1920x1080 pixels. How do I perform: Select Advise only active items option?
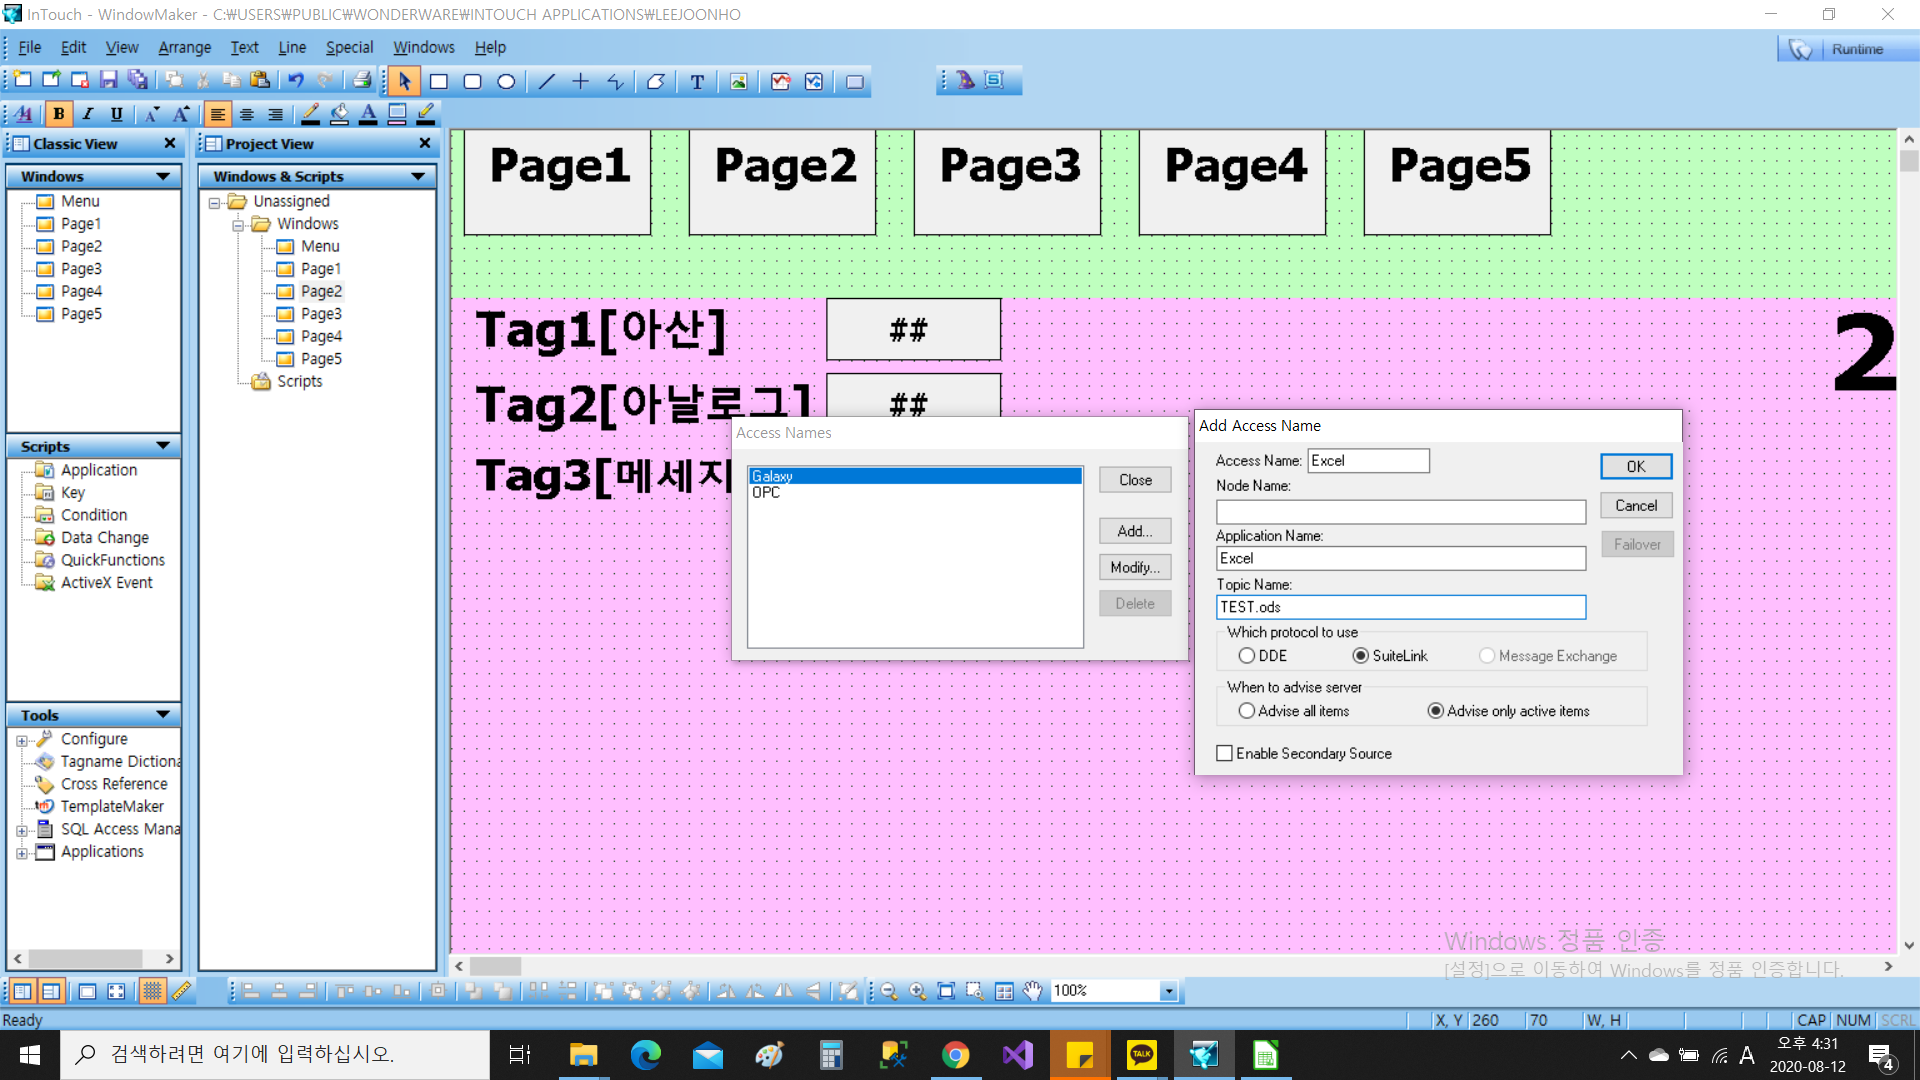click(x=1436, y=711)
